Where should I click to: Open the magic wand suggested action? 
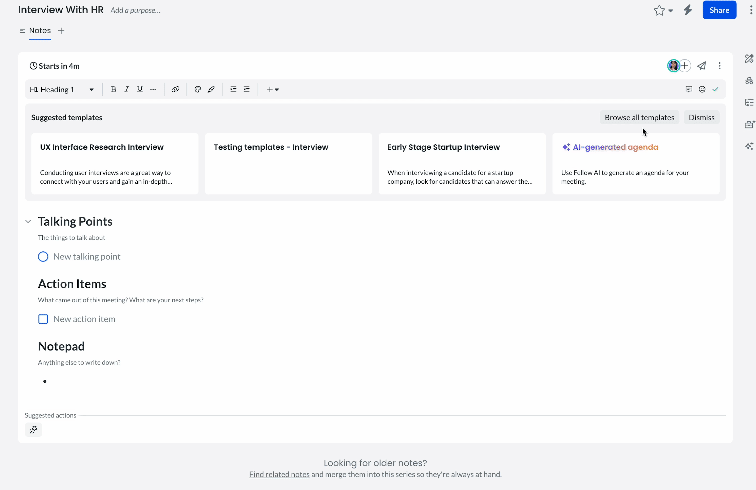point(33,429)
